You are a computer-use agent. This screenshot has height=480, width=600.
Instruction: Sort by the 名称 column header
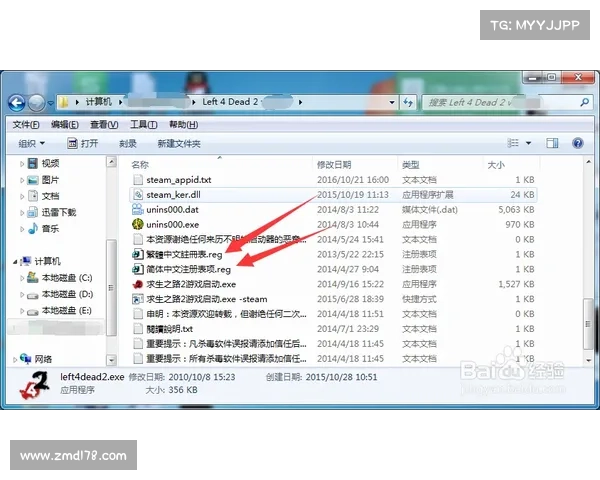(x=140, y=165)
